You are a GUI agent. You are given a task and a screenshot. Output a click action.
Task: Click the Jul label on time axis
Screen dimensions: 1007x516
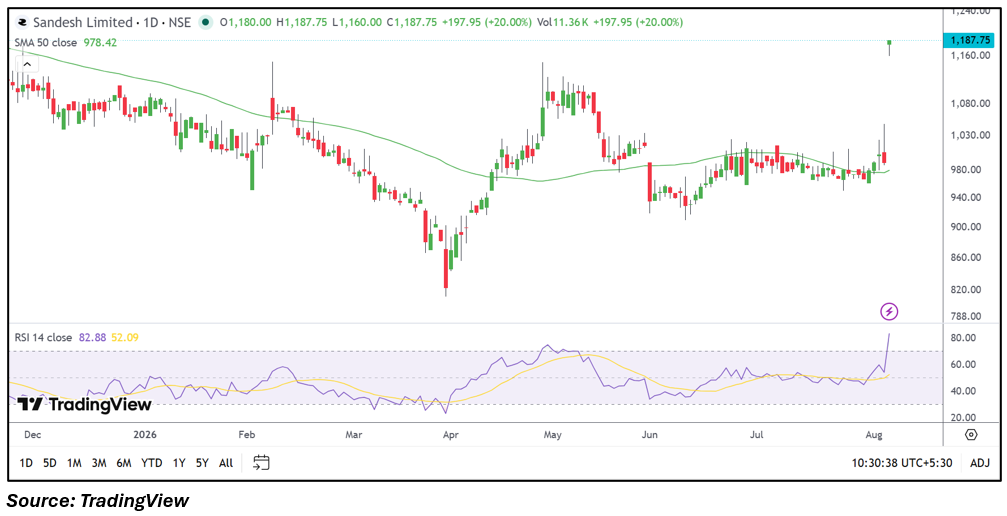tap(757, 435)
